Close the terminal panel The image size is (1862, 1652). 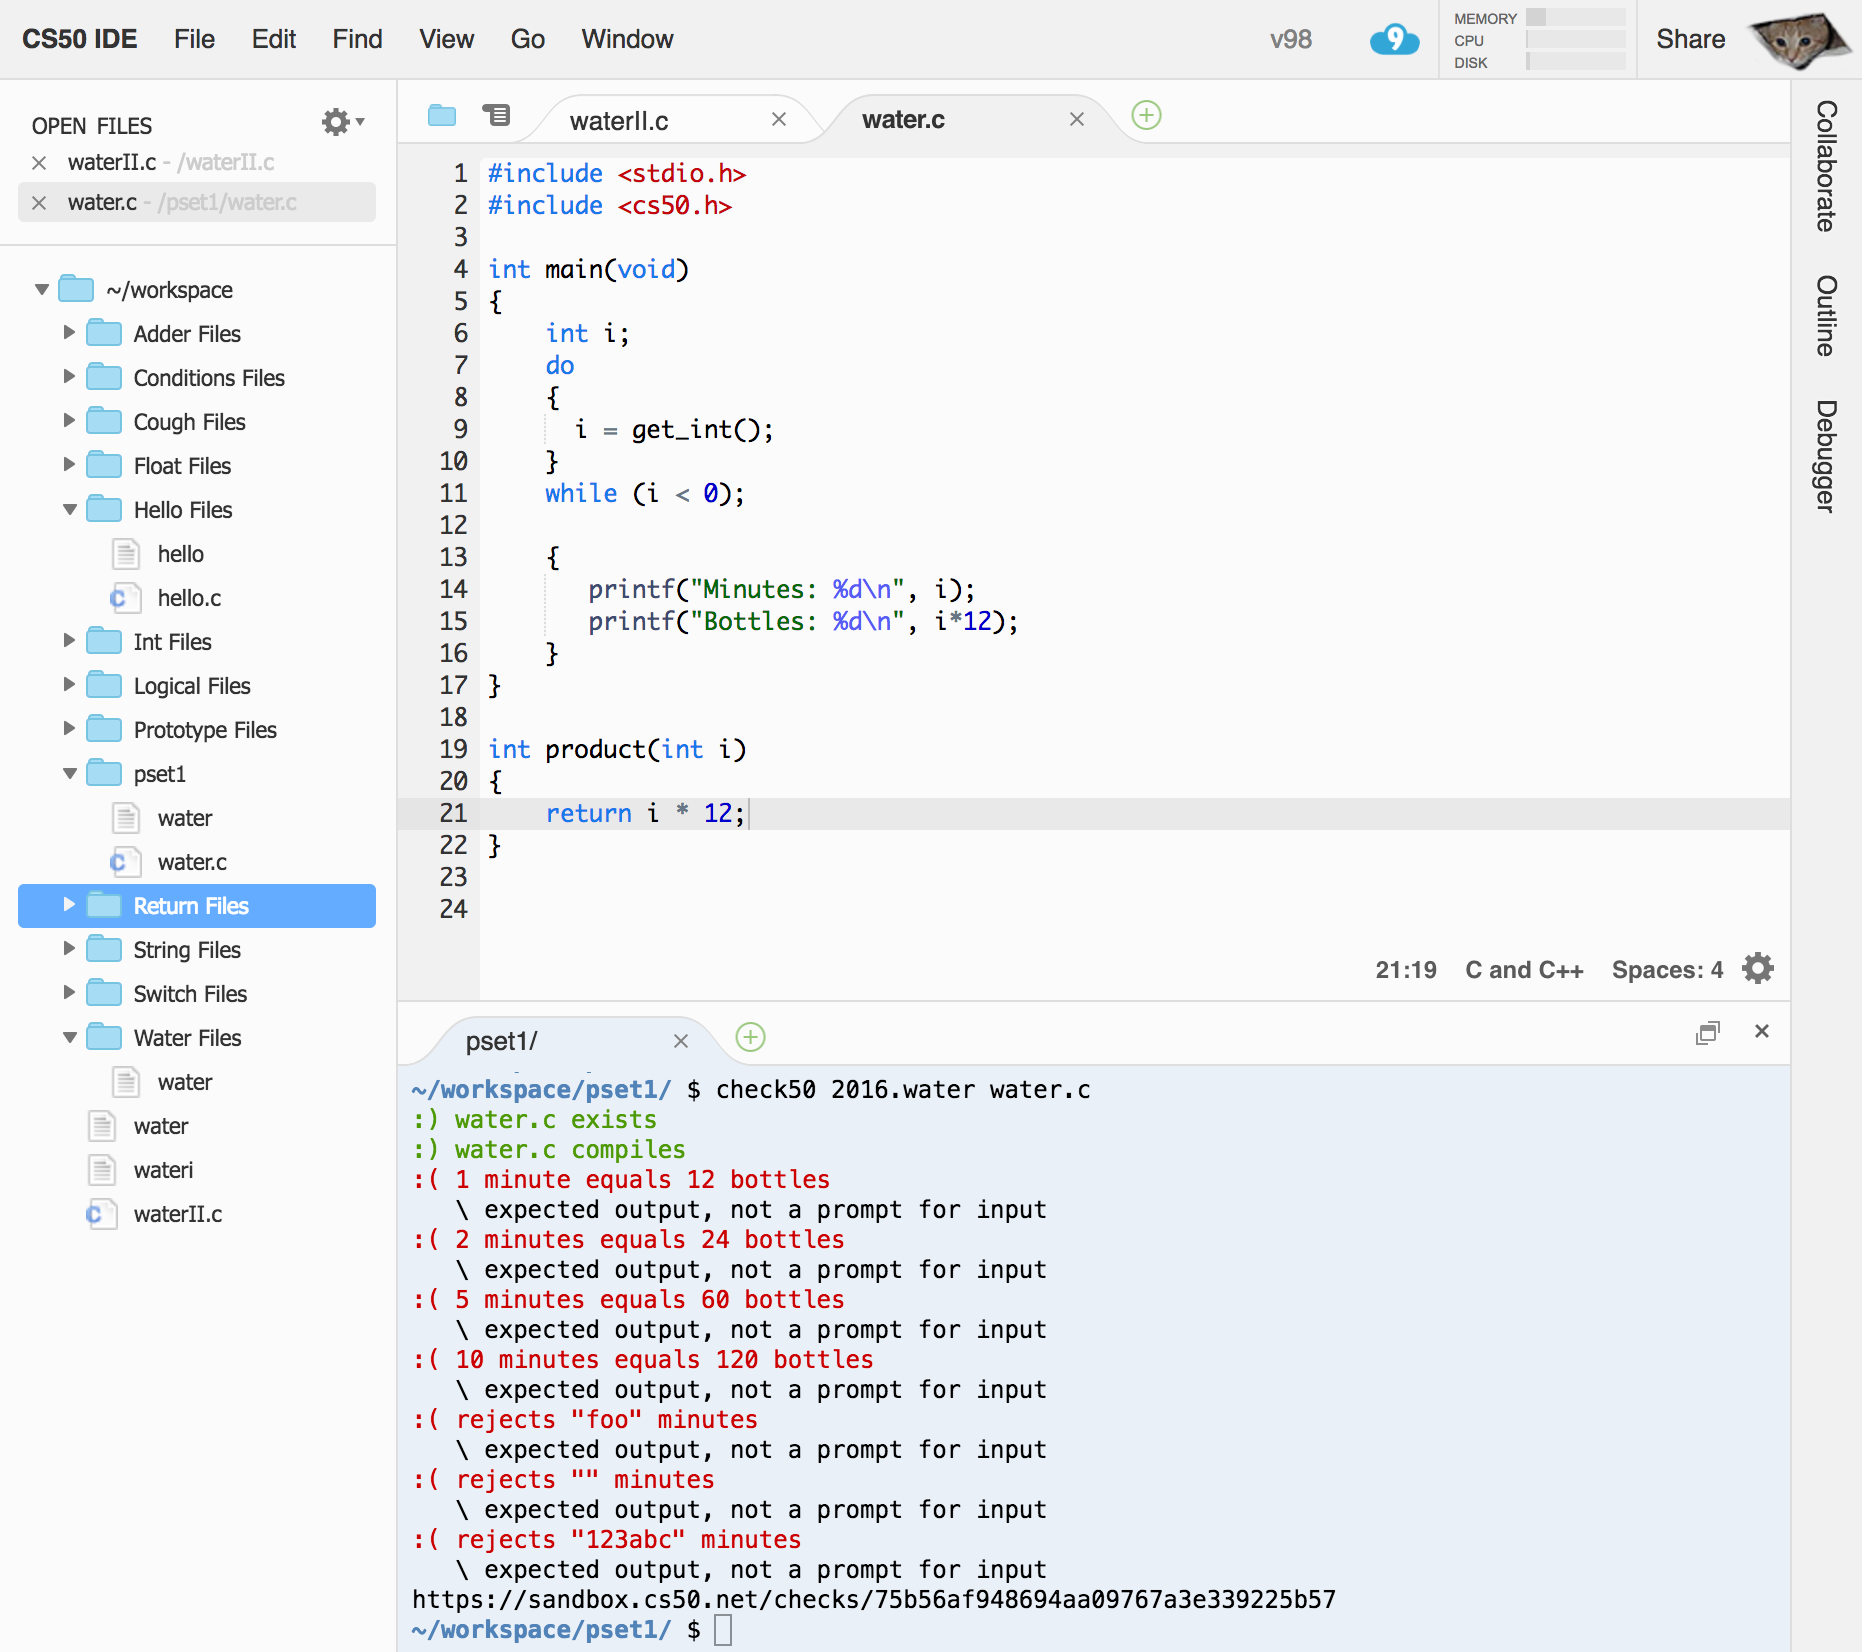pos(1762,1031)
